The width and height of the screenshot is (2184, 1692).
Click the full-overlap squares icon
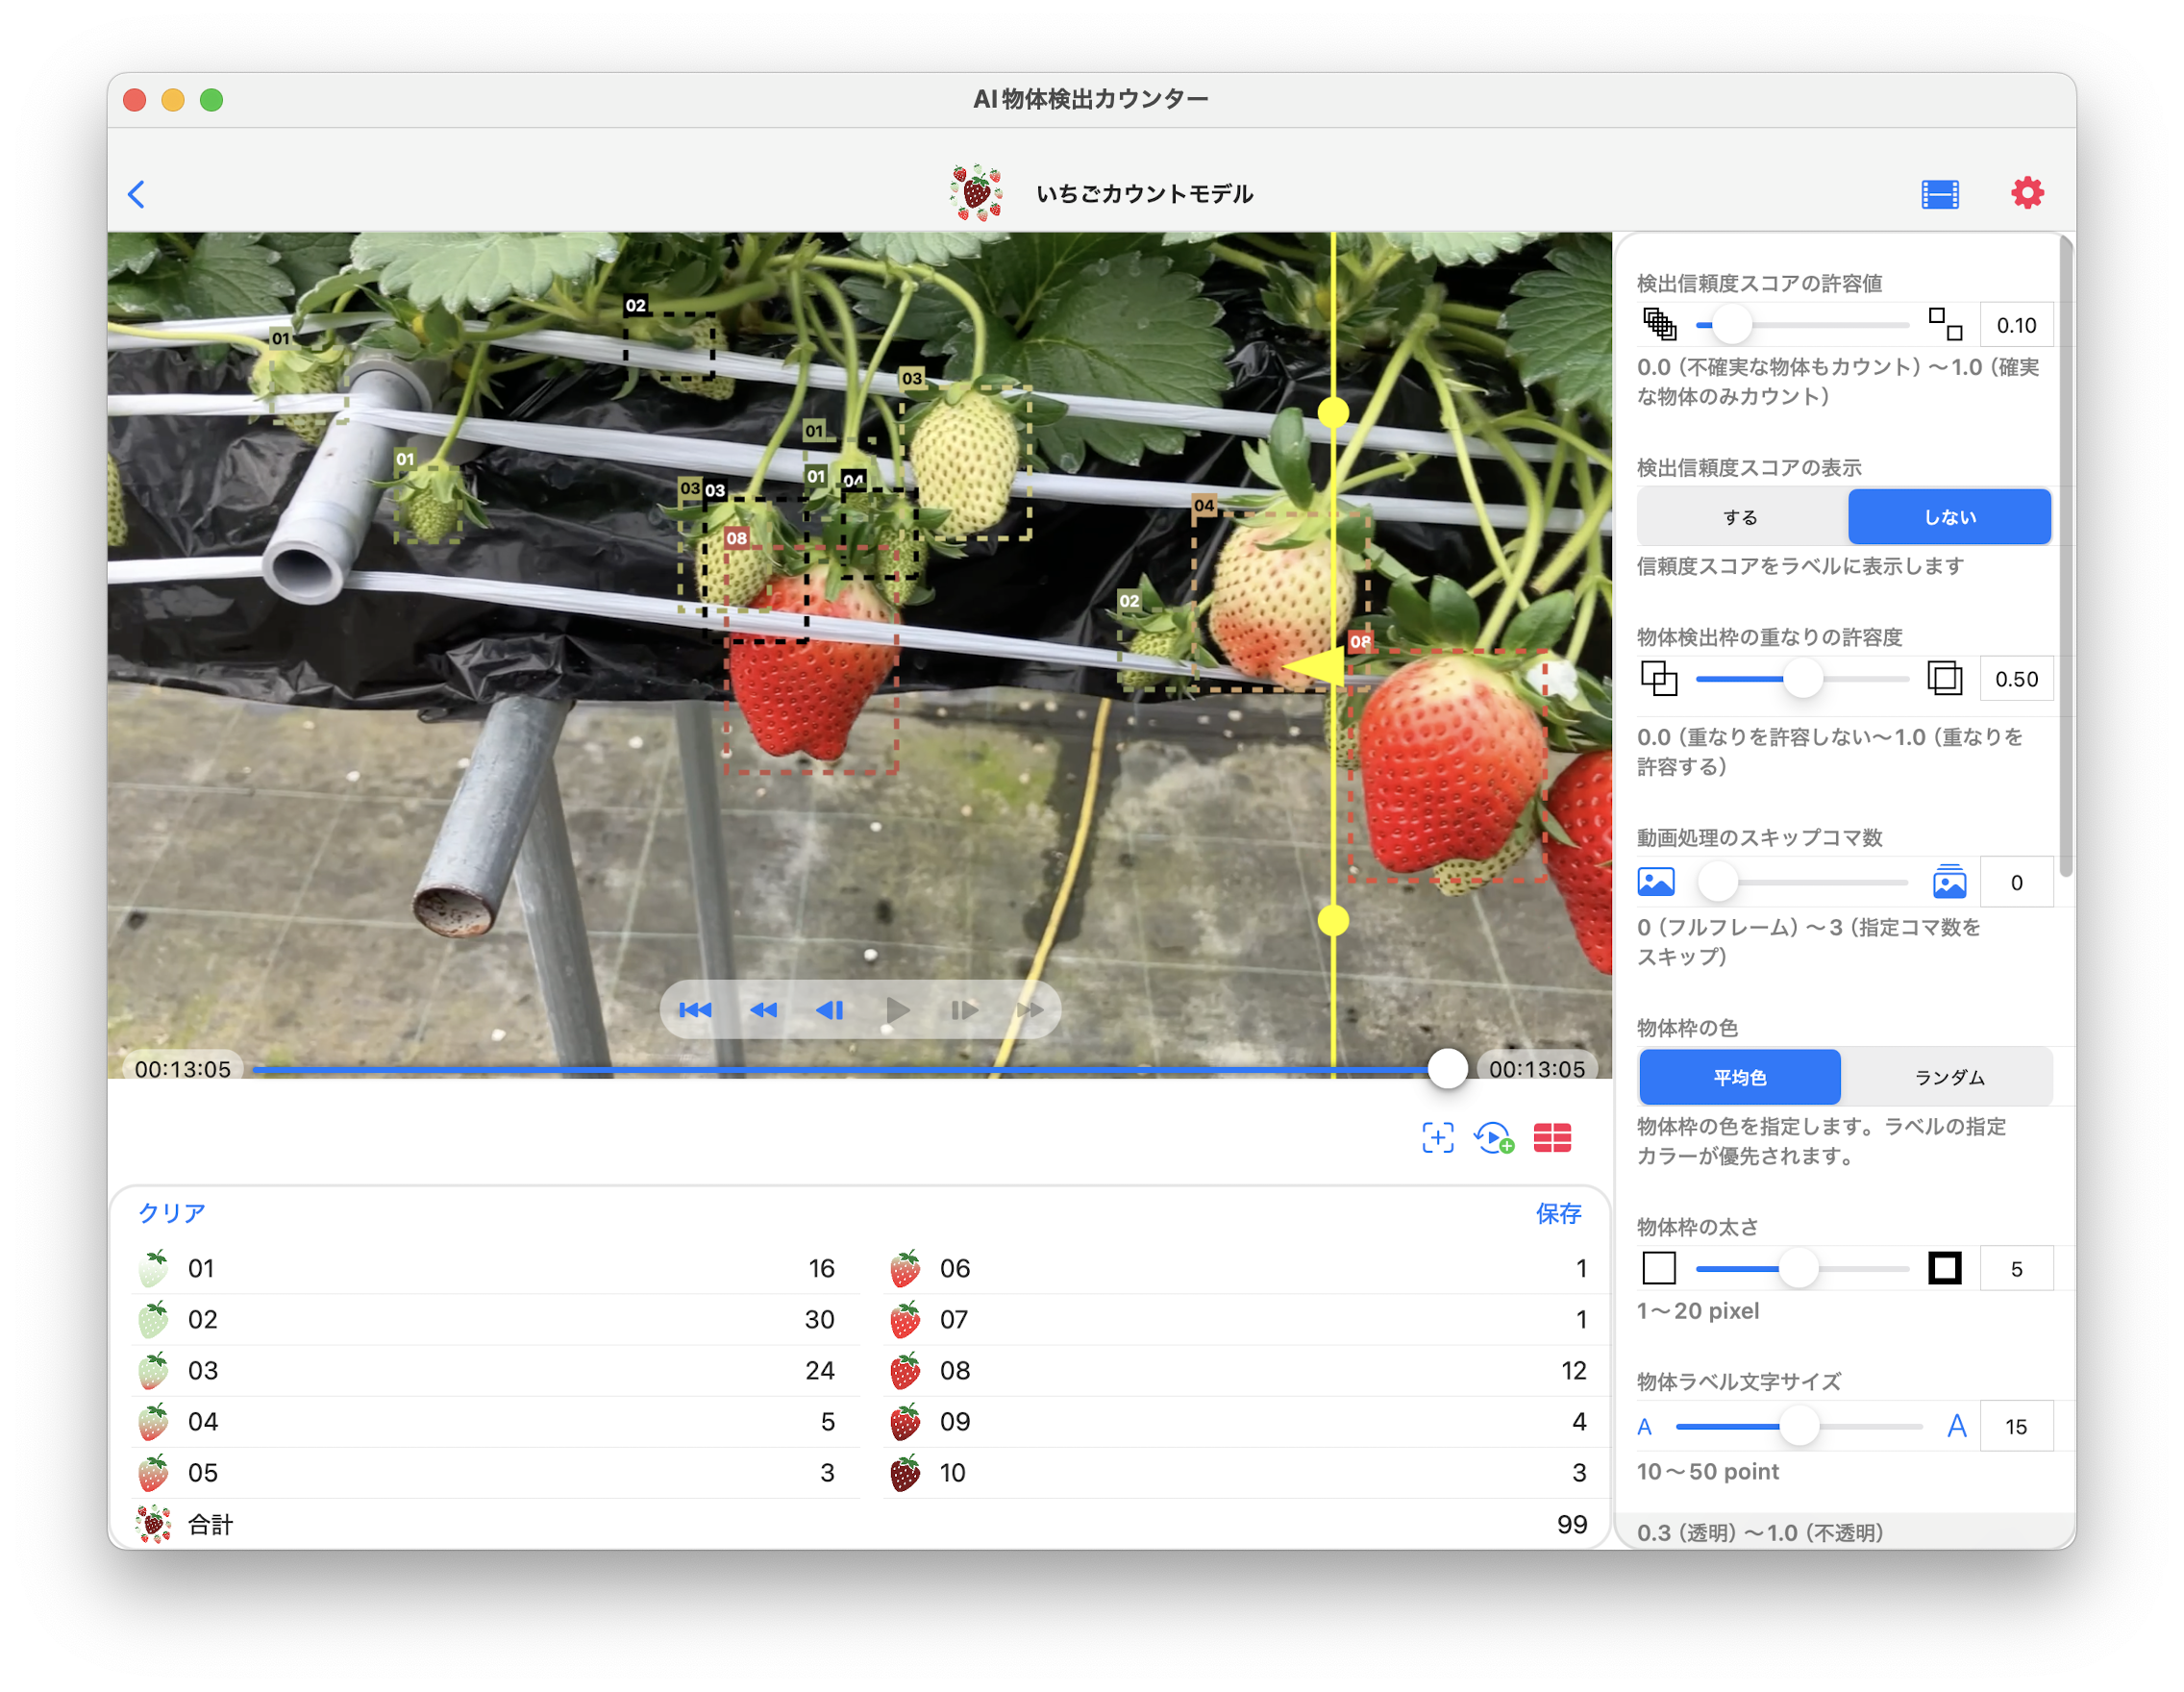(1944, 678)
